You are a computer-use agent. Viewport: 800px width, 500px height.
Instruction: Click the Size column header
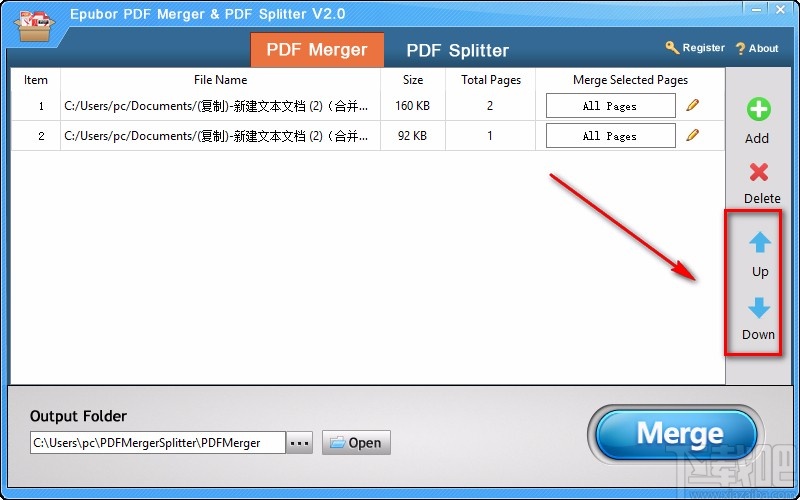[413, 80]
